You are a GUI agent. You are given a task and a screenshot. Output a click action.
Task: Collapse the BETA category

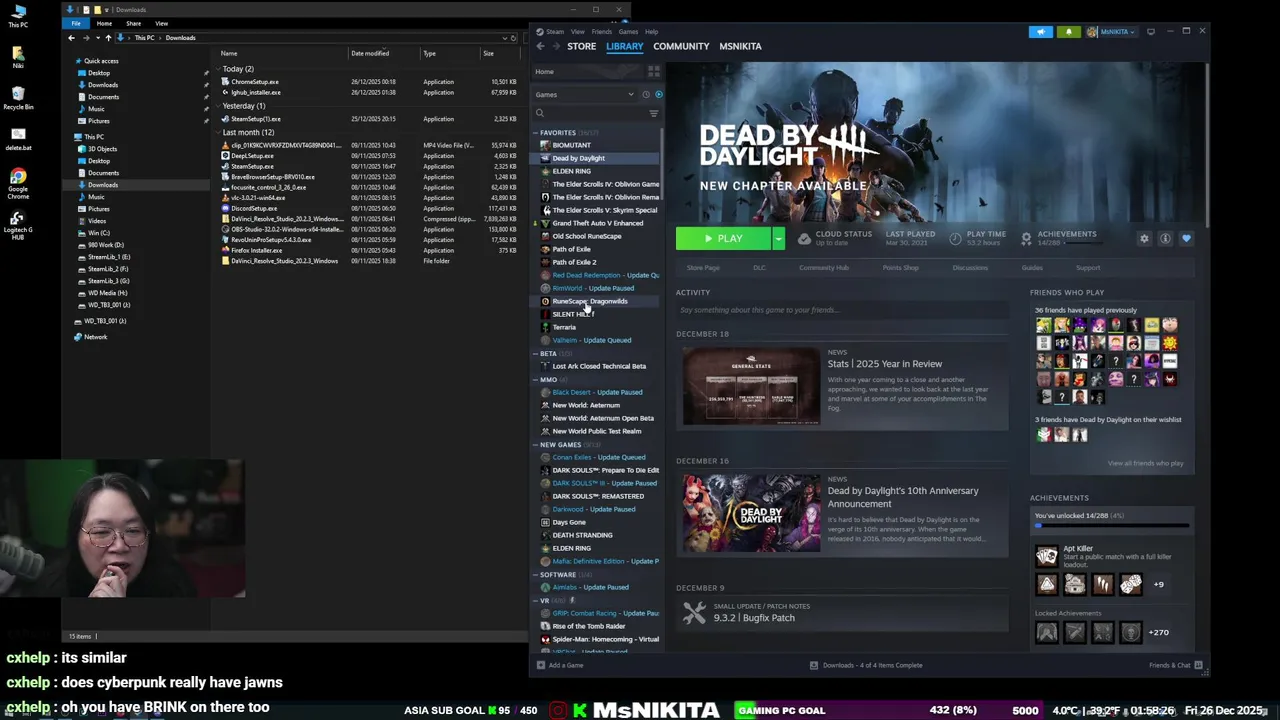coord(536,354)
